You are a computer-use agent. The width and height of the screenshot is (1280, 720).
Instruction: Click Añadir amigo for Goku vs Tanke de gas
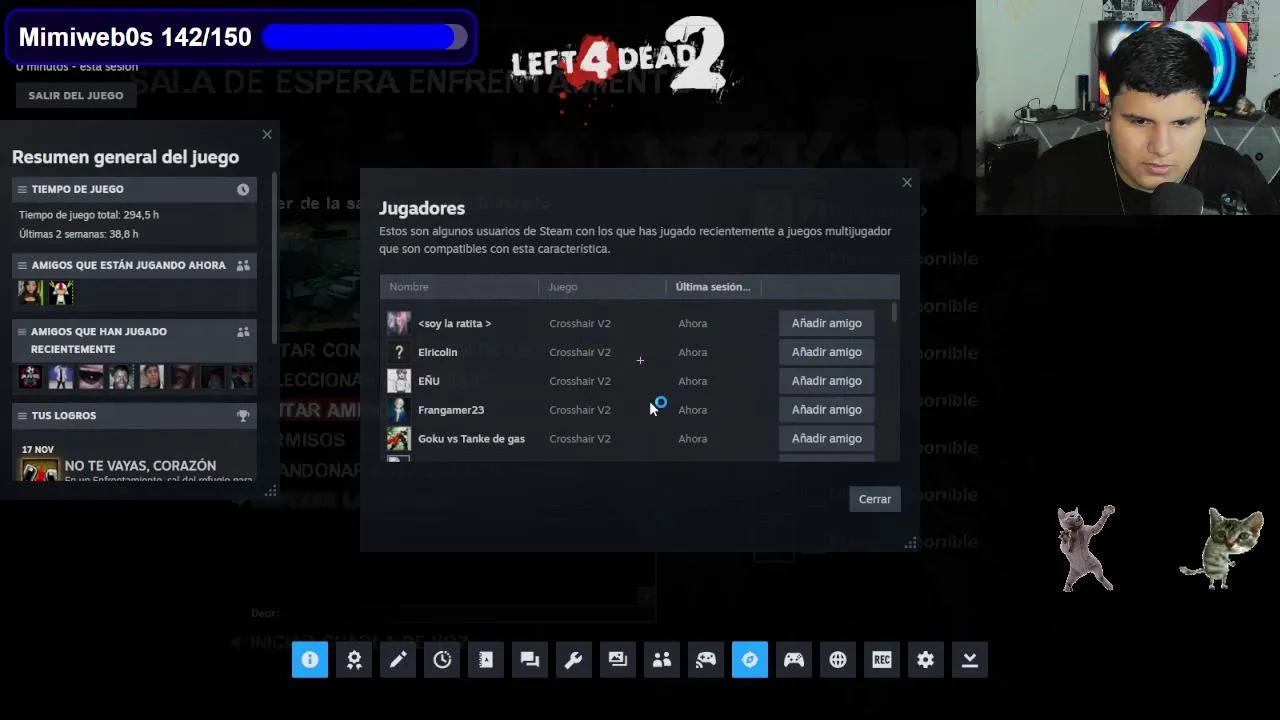click(827, 439)
